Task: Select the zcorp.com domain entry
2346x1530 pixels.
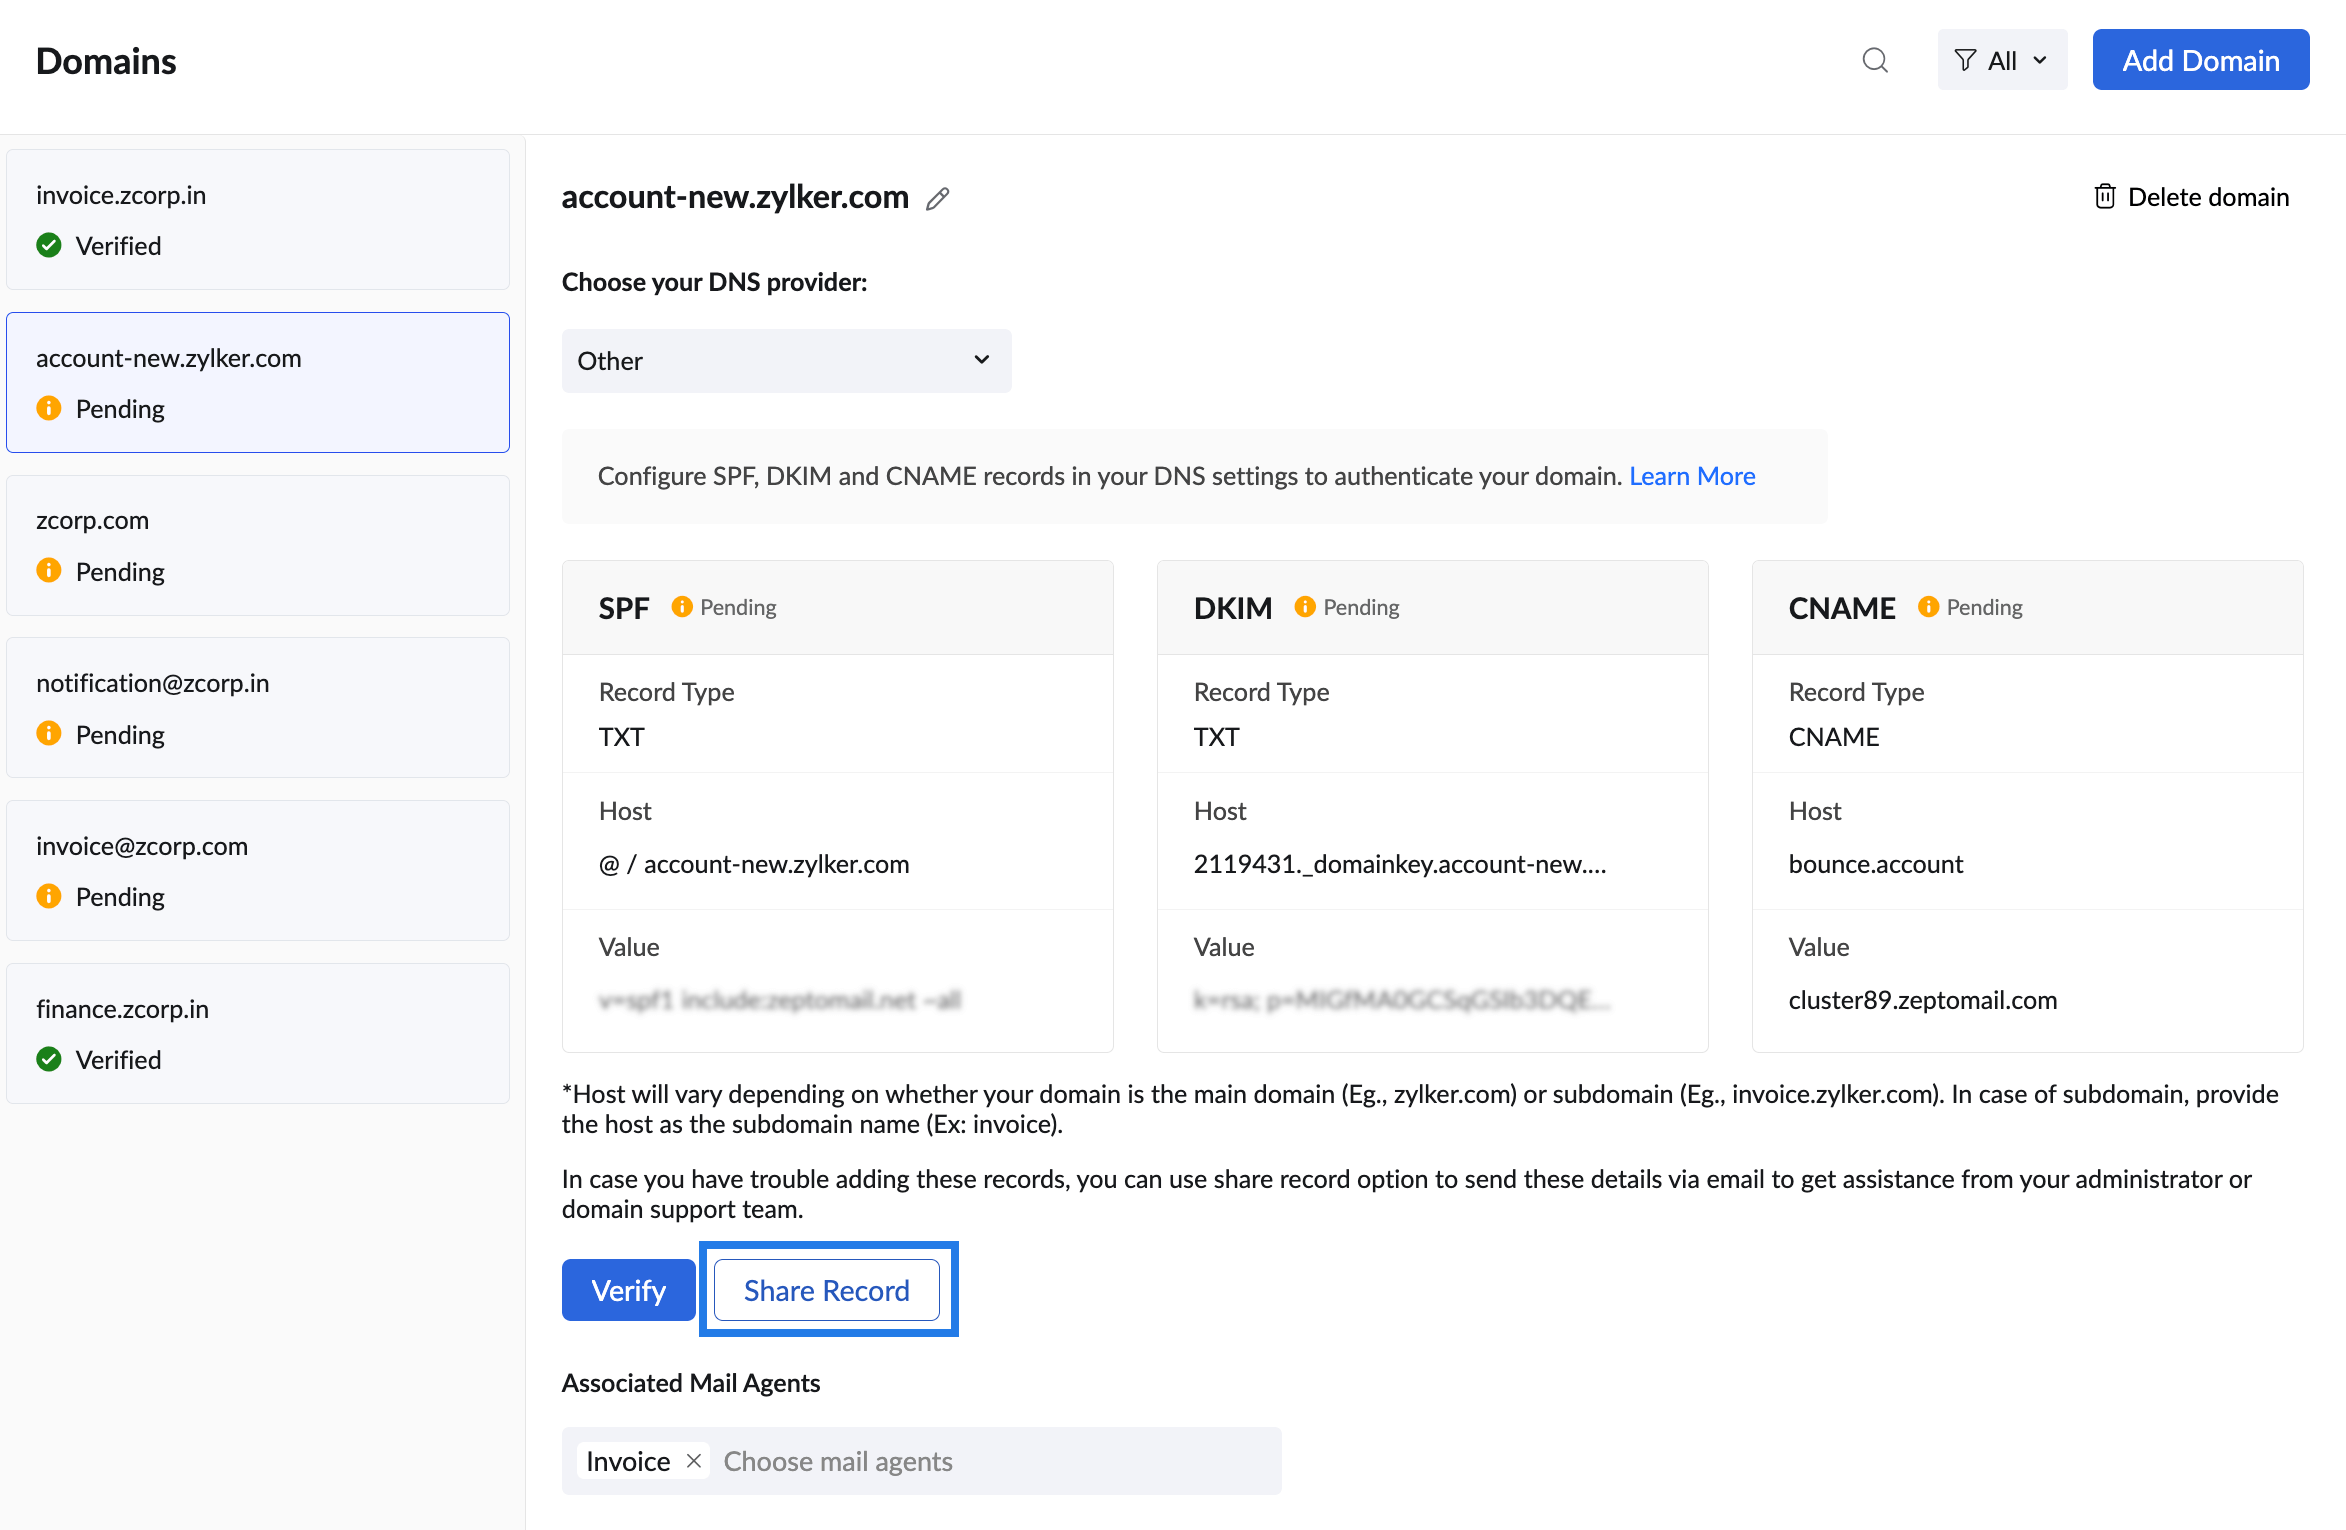Action: tap(257, 545)
